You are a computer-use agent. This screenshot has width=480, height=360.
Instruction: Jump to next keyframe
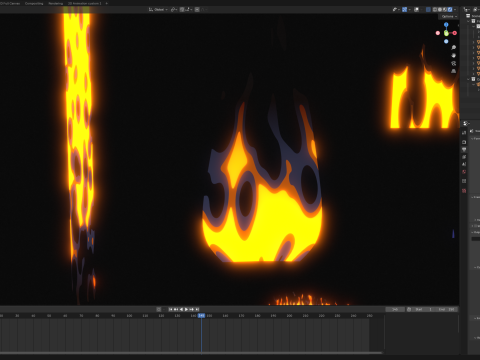(x=192, y=309)
